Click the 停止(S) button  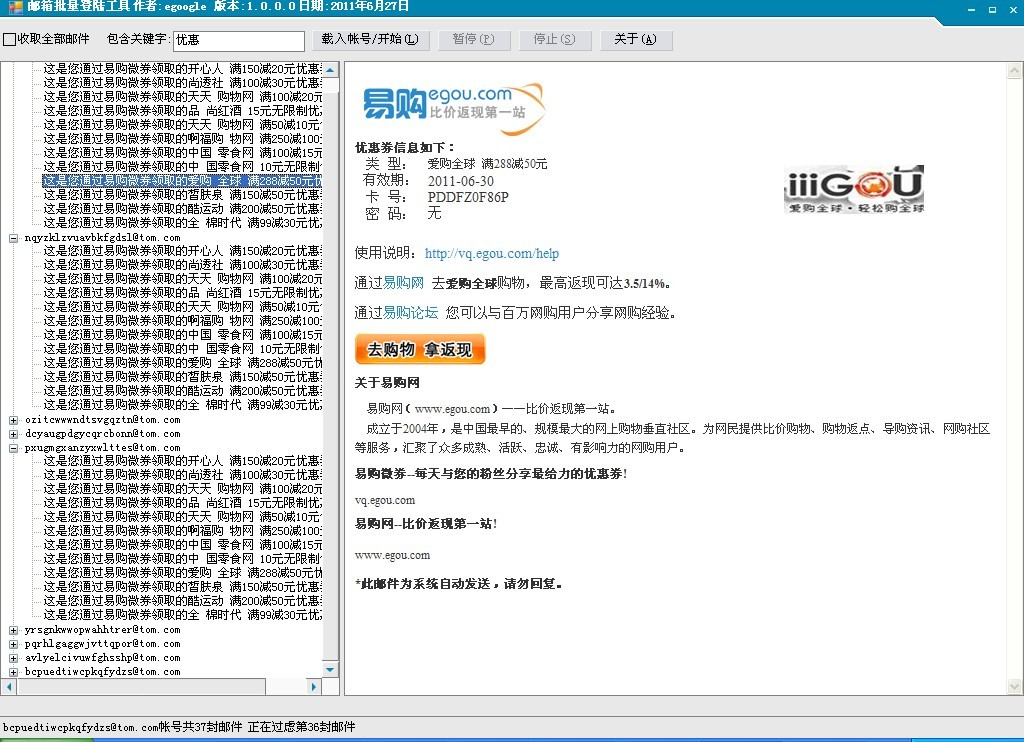click(555, 40)
